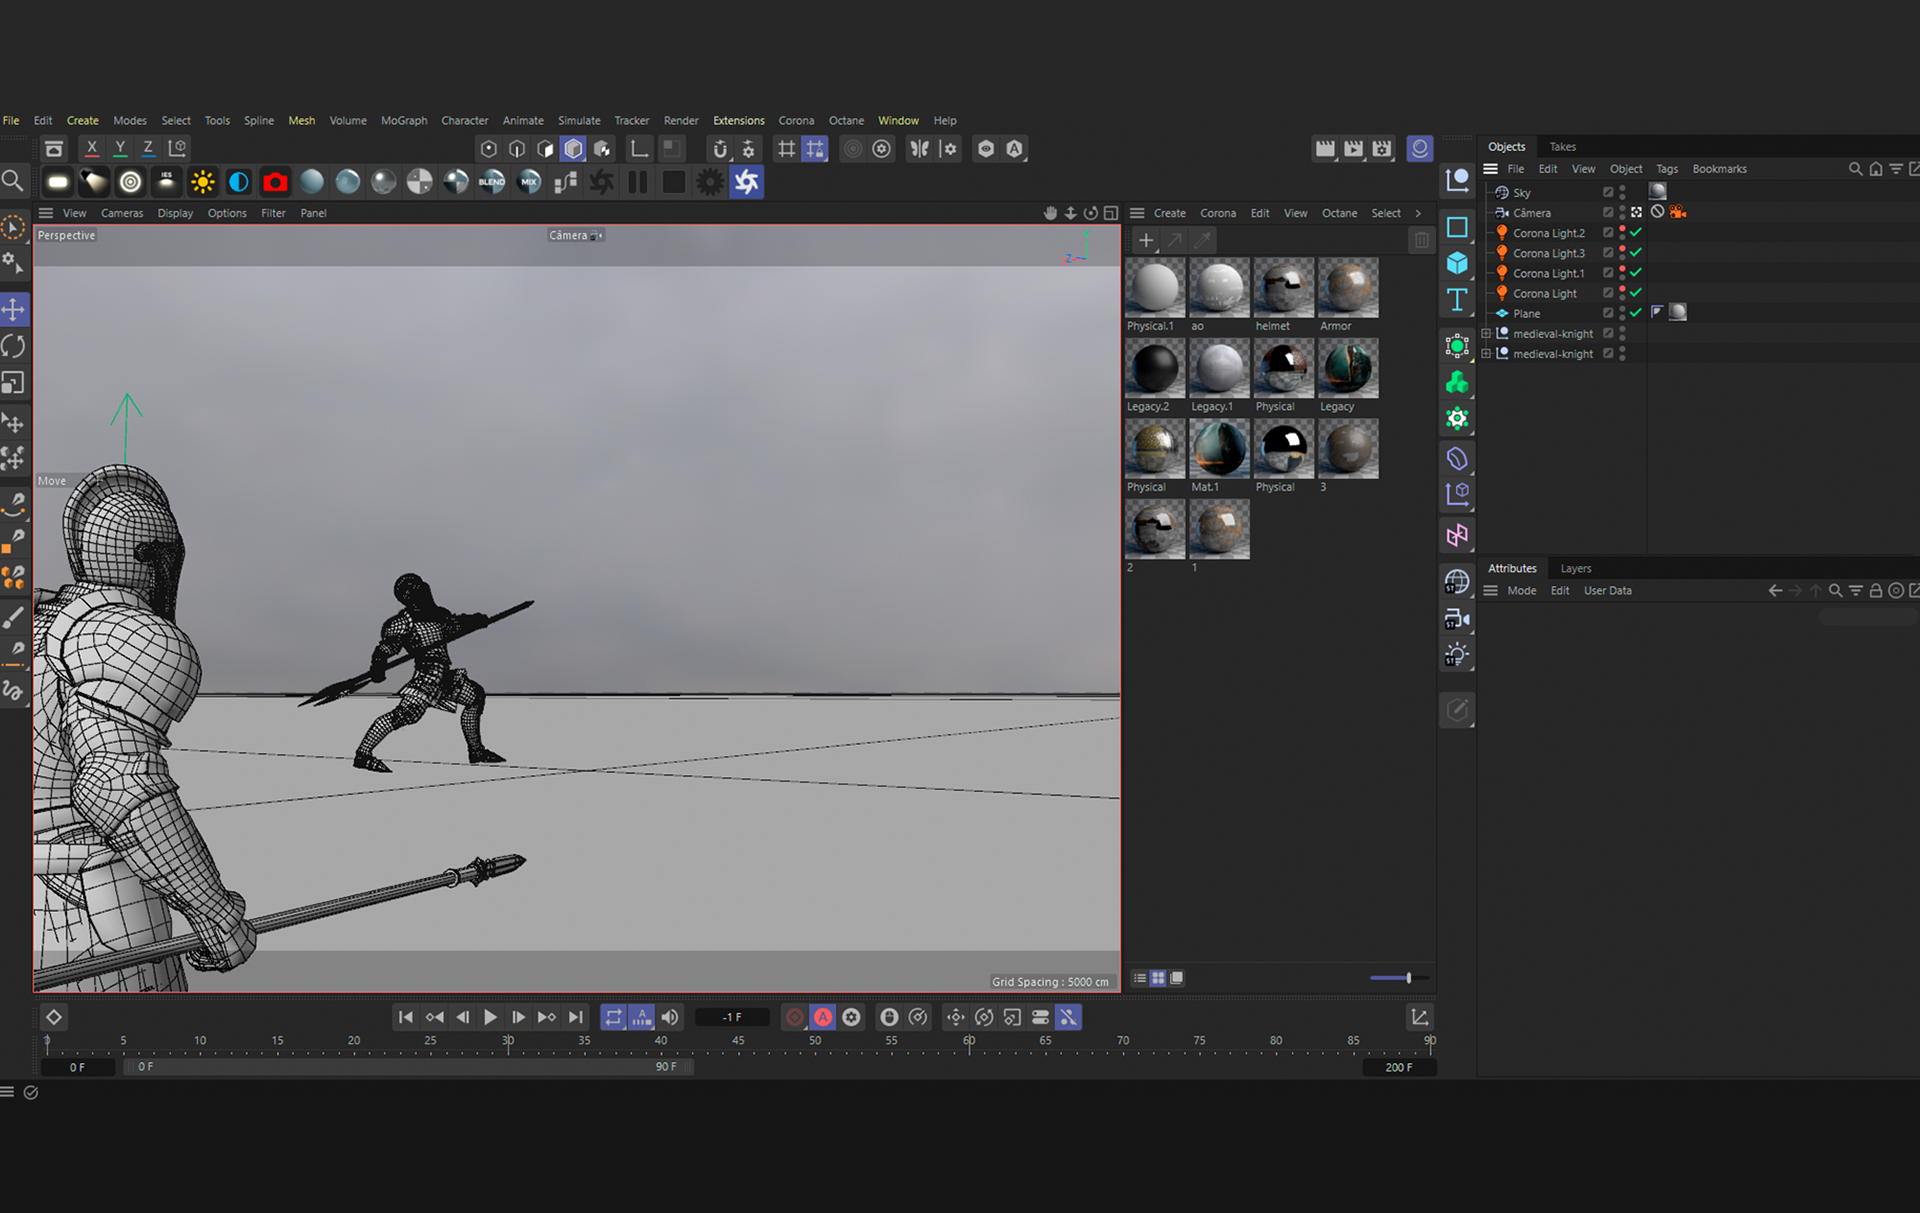Viewport: 1920px width, 1213px height.
Task: Toggle Corona Light.2 enable checkmark
Action: [1636, 232]
